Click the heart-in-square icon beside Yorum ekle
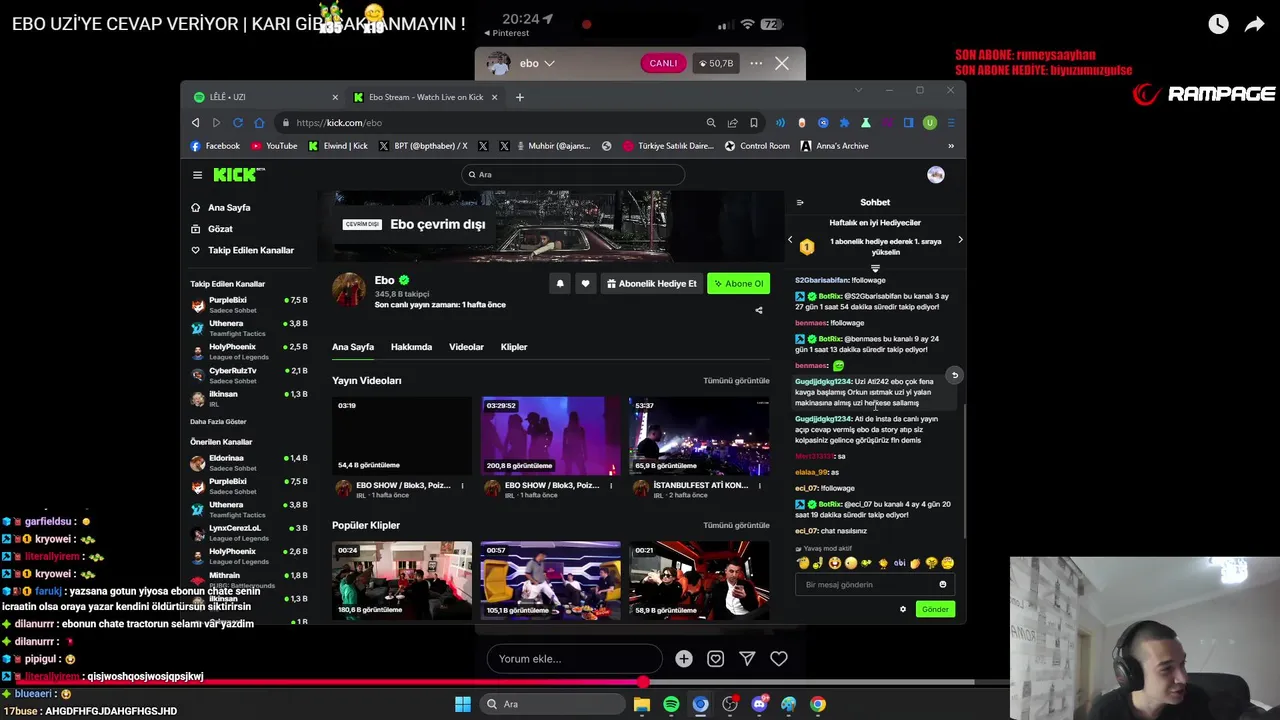Image resolution: width=1280 pixels, height=720 pixels. [716, 659]
